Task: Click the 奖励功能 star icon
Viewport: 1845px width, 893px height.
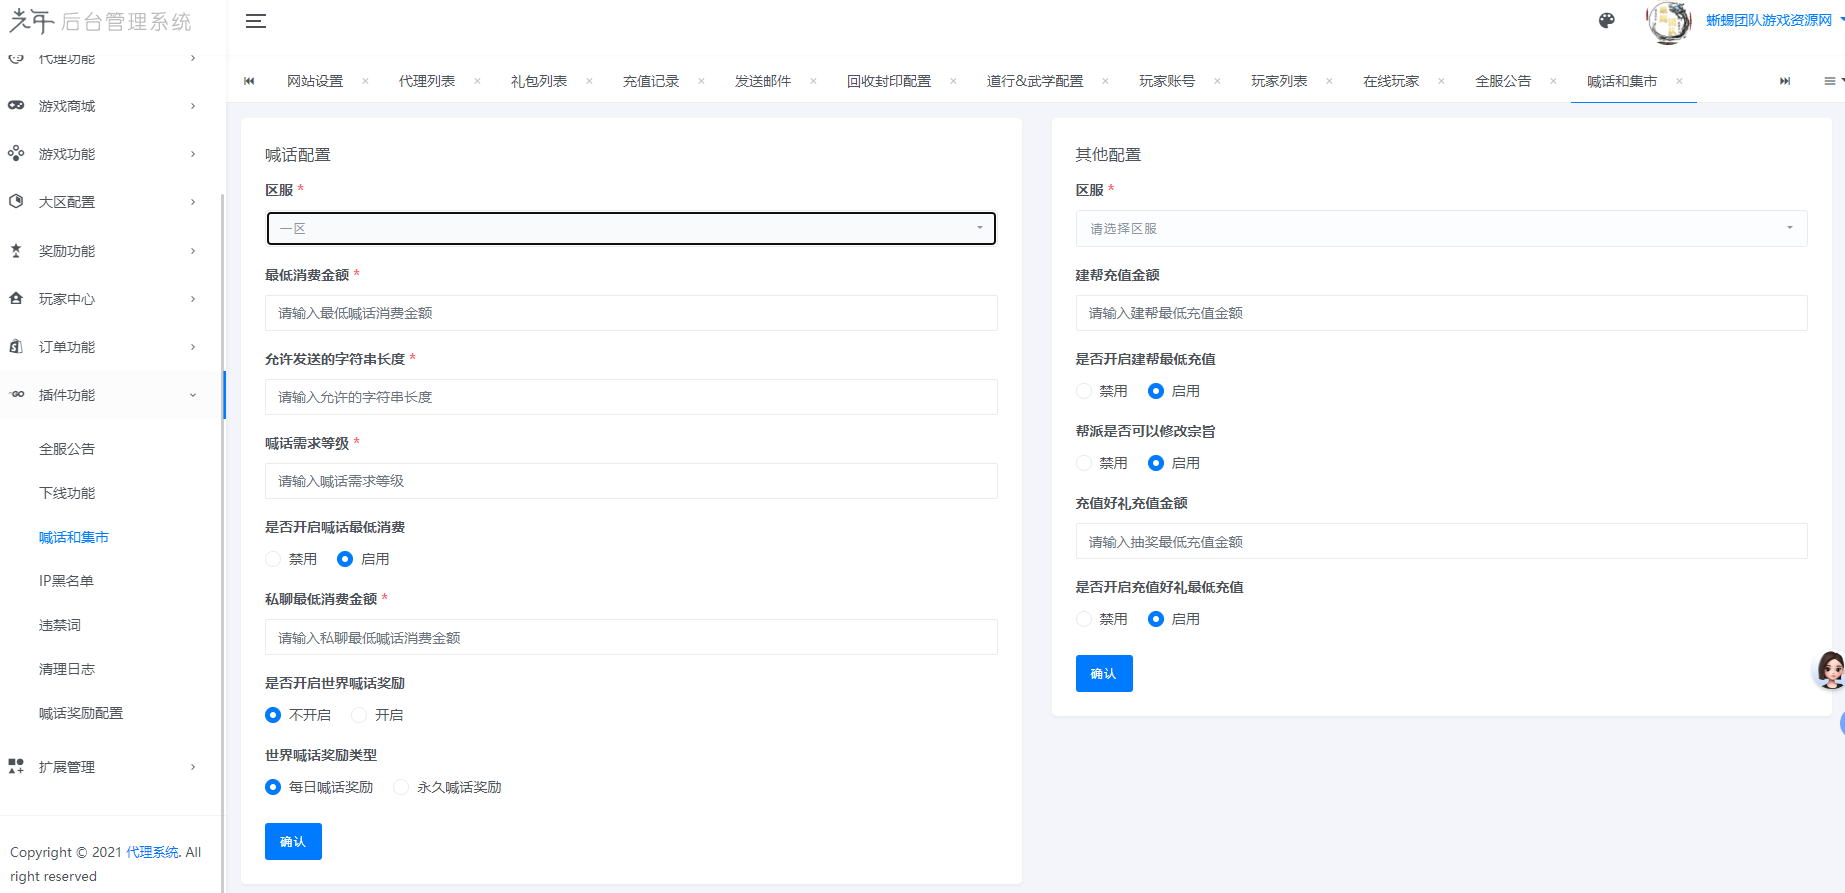Action: pyautogui.click(x=16, y=251)
